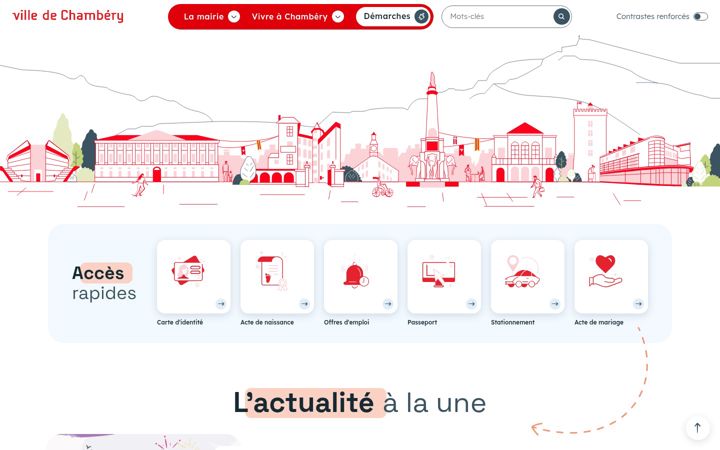720x450 pixels.
Task: Open the ville de Chambéry homepage logo
Action: [x=68, y=16]
